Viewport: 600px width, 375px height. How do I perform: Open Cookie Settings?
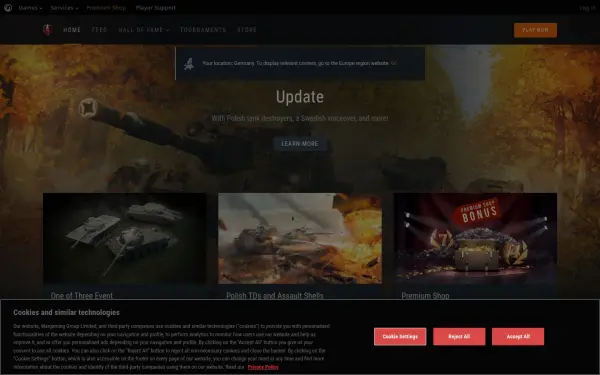[x=400, y=337]
